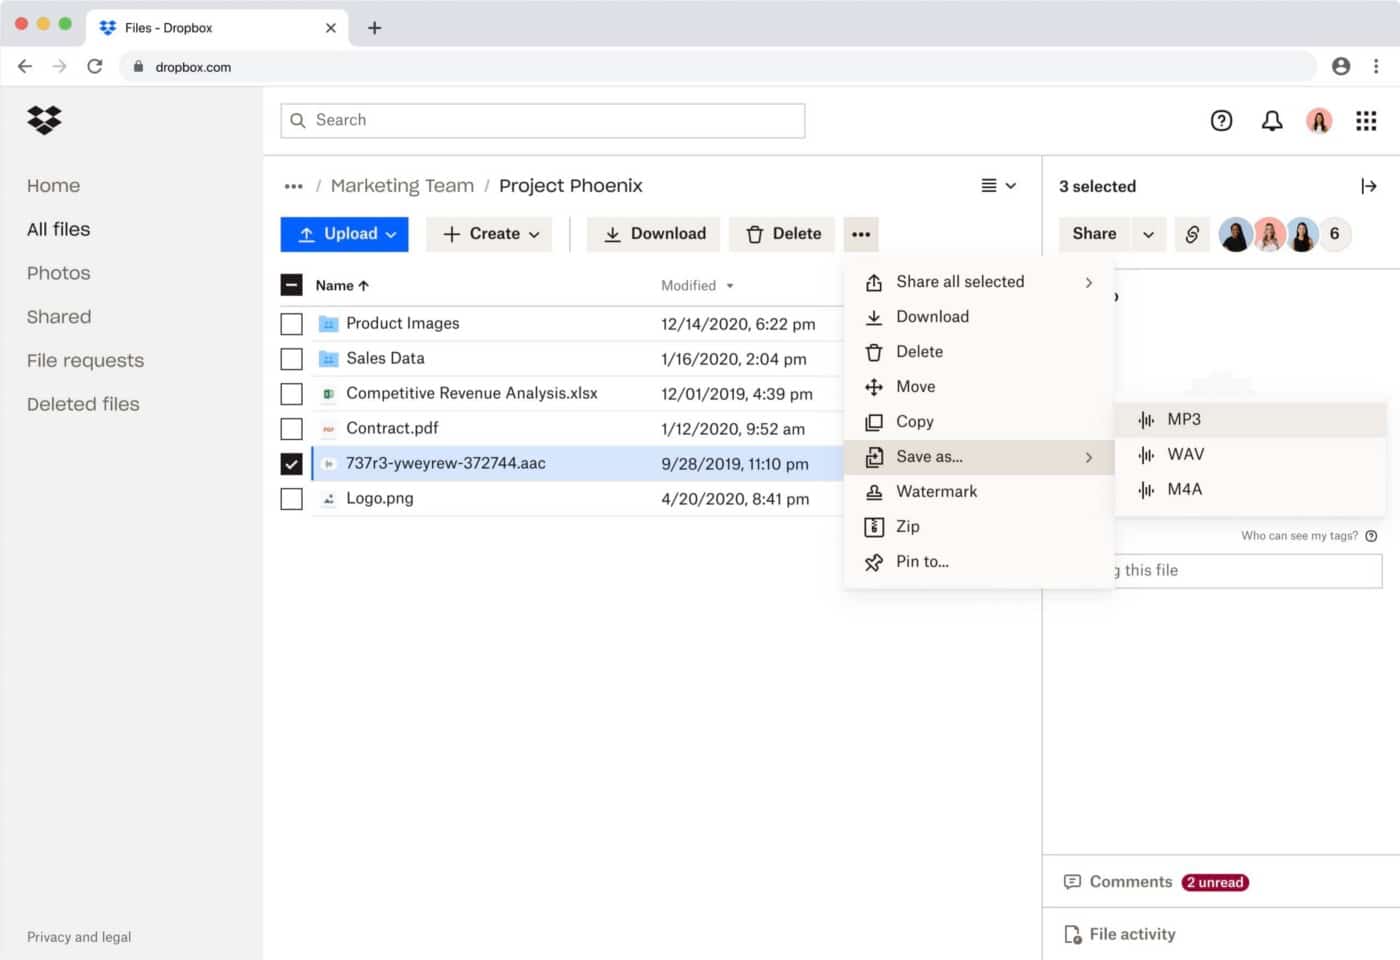Expand Share all selected submenu

979,282
